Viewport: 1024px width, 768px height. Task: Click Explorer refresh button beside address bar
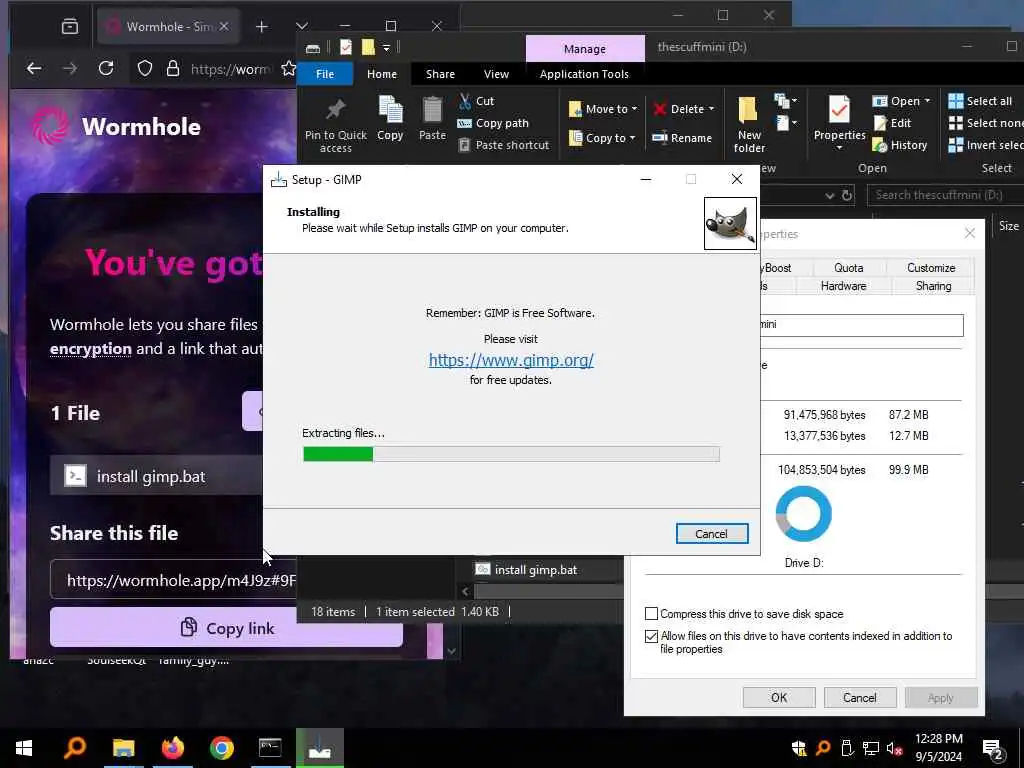tap(847, 195)
